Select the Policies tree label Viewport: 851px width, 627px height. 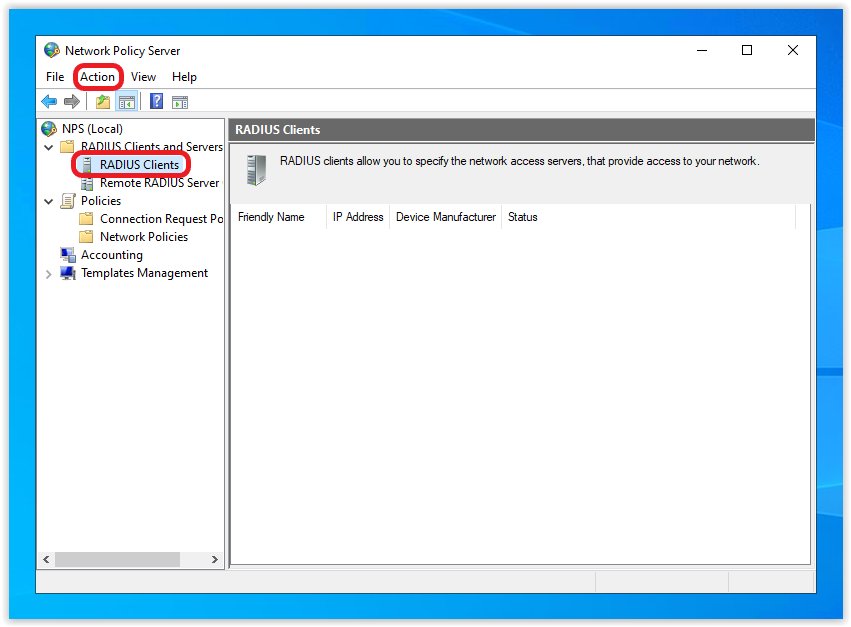(x=101, y=201)
